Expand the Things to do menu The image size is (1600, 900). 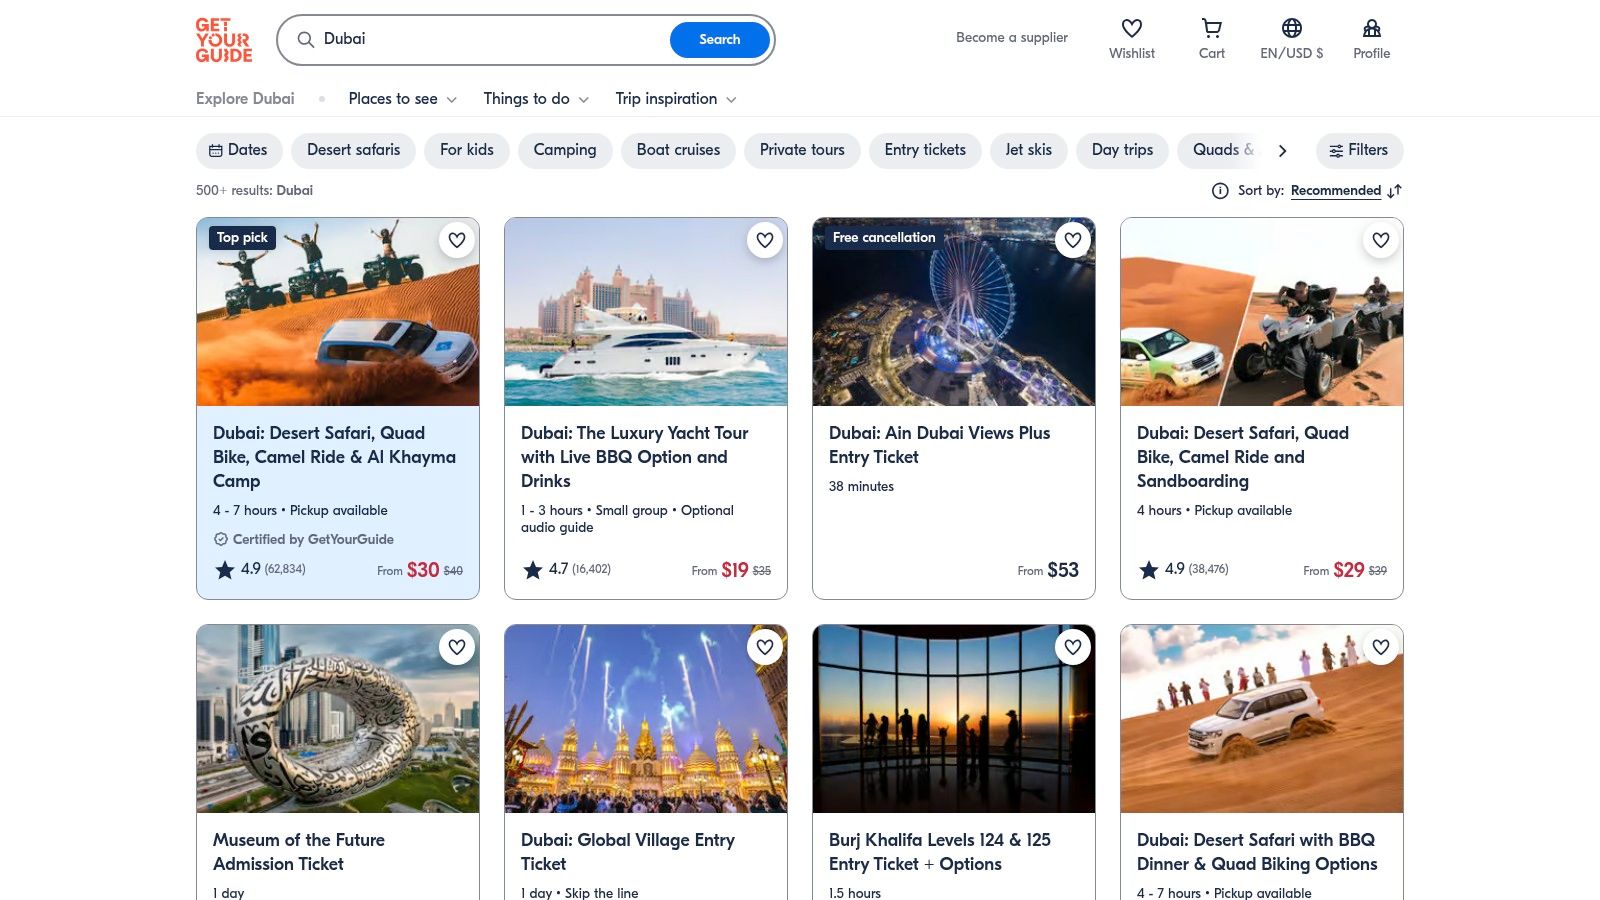tap(535, 99)
